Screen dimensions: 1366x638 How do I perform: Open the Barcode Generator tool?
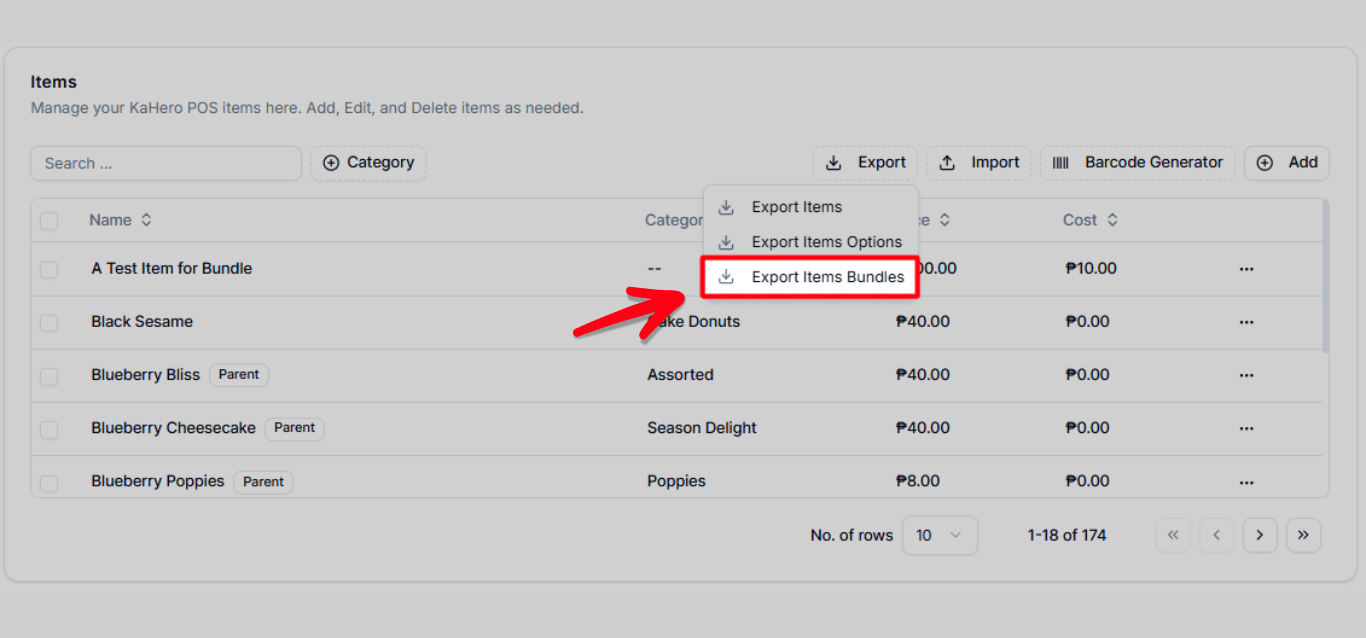[x=1138, y=163]
